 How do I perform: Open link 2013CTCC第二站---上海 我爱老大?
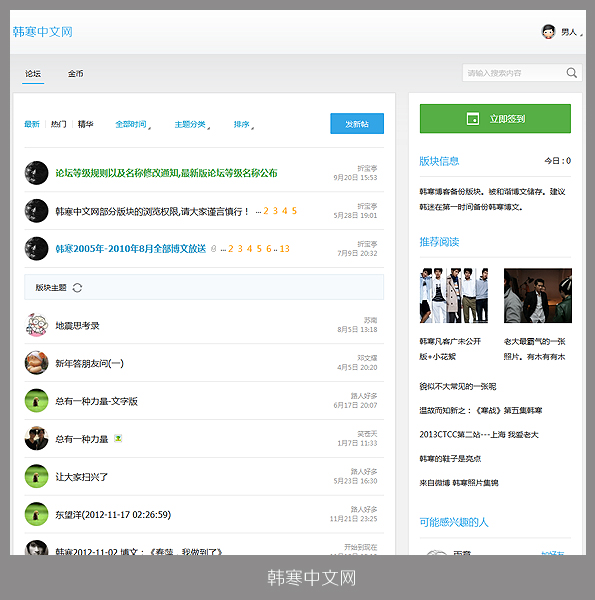tap(479, 435)
